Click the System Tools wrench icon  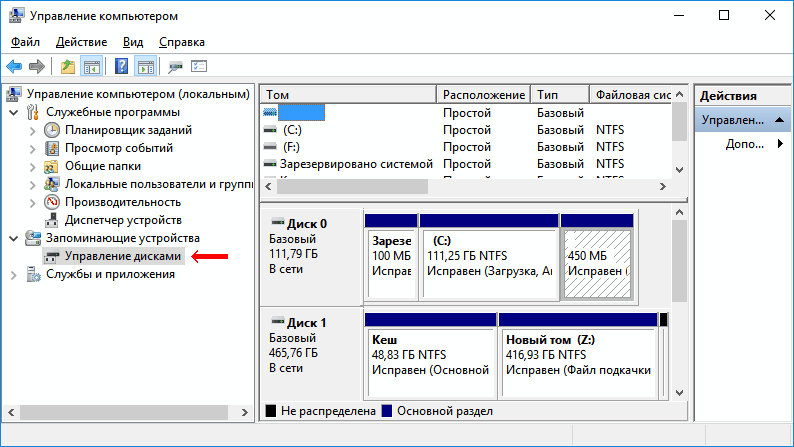(x=33, y=112)
